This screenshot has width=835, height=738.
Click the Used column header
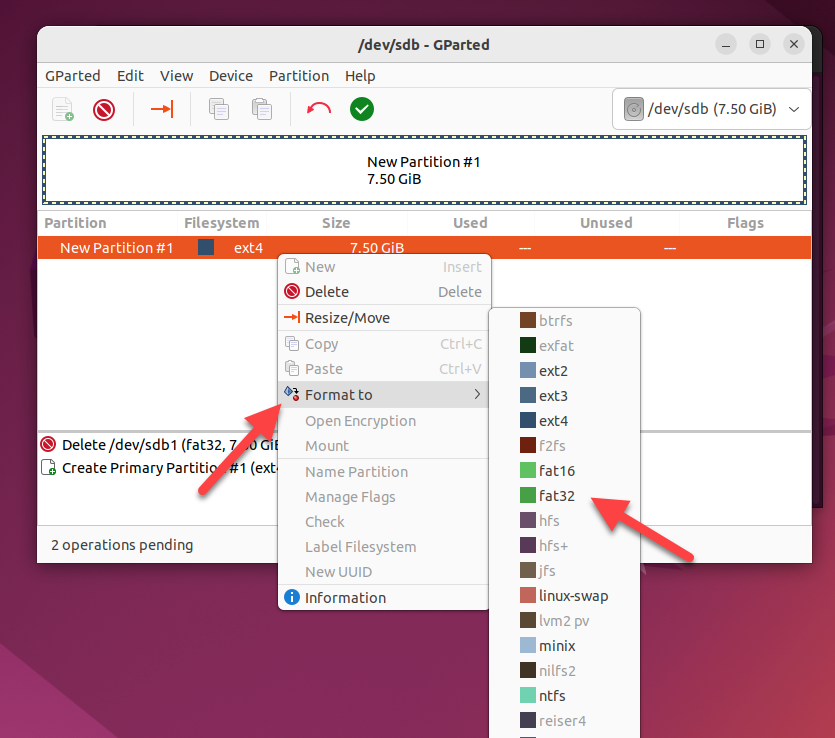470,223
